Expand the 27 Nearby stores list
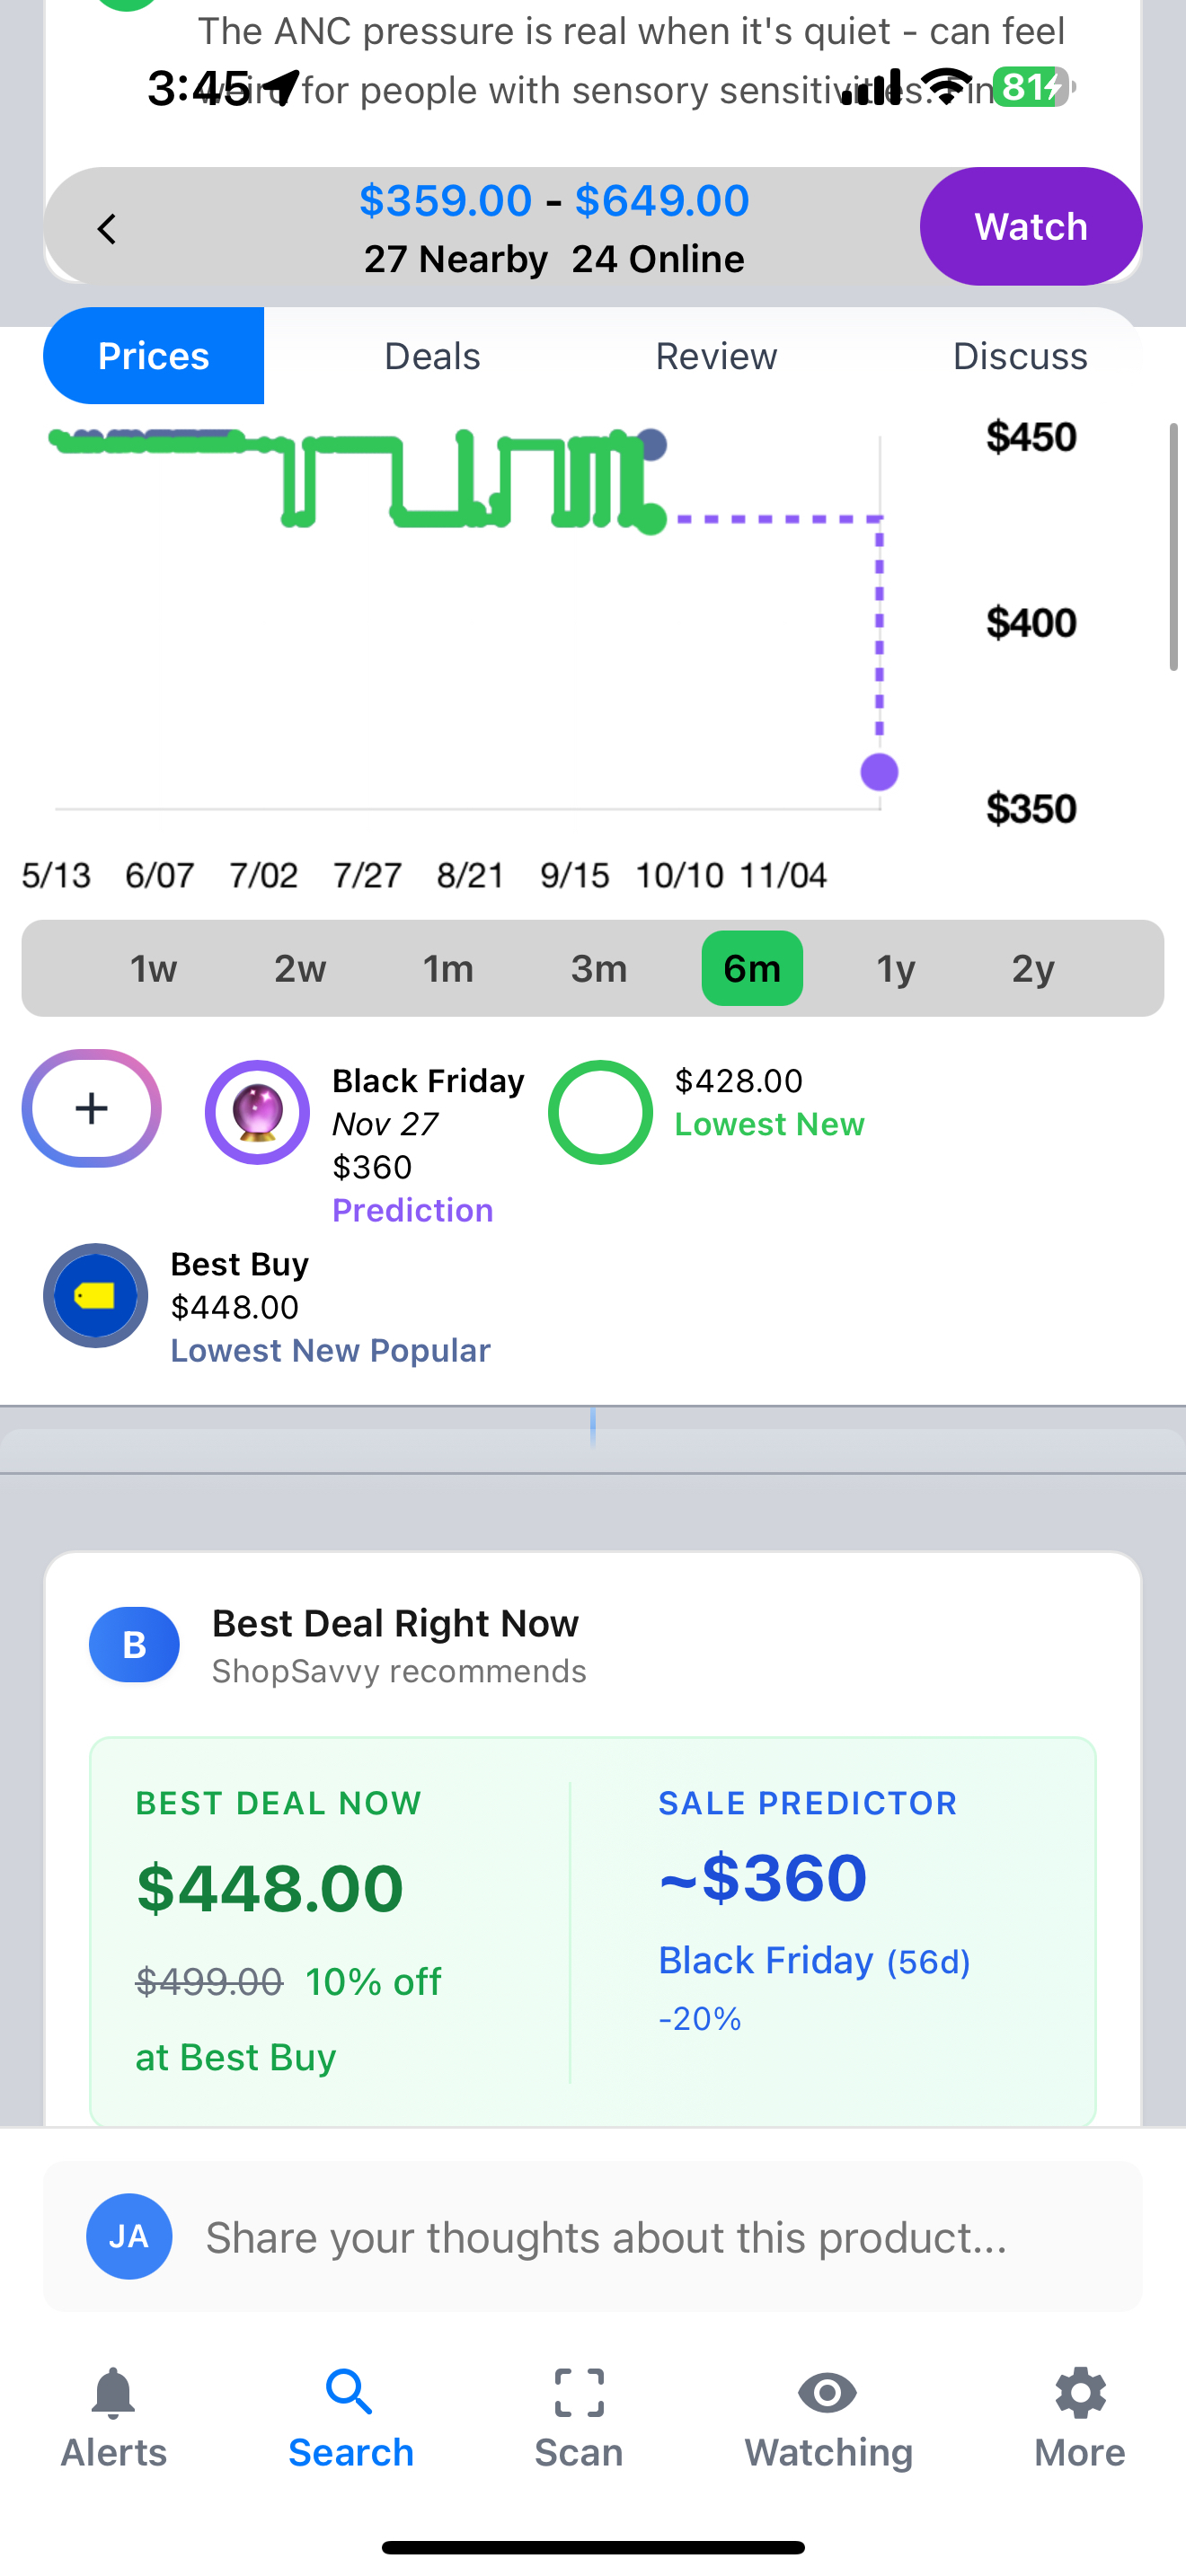1186x2576 pixels. pos(455,259)
